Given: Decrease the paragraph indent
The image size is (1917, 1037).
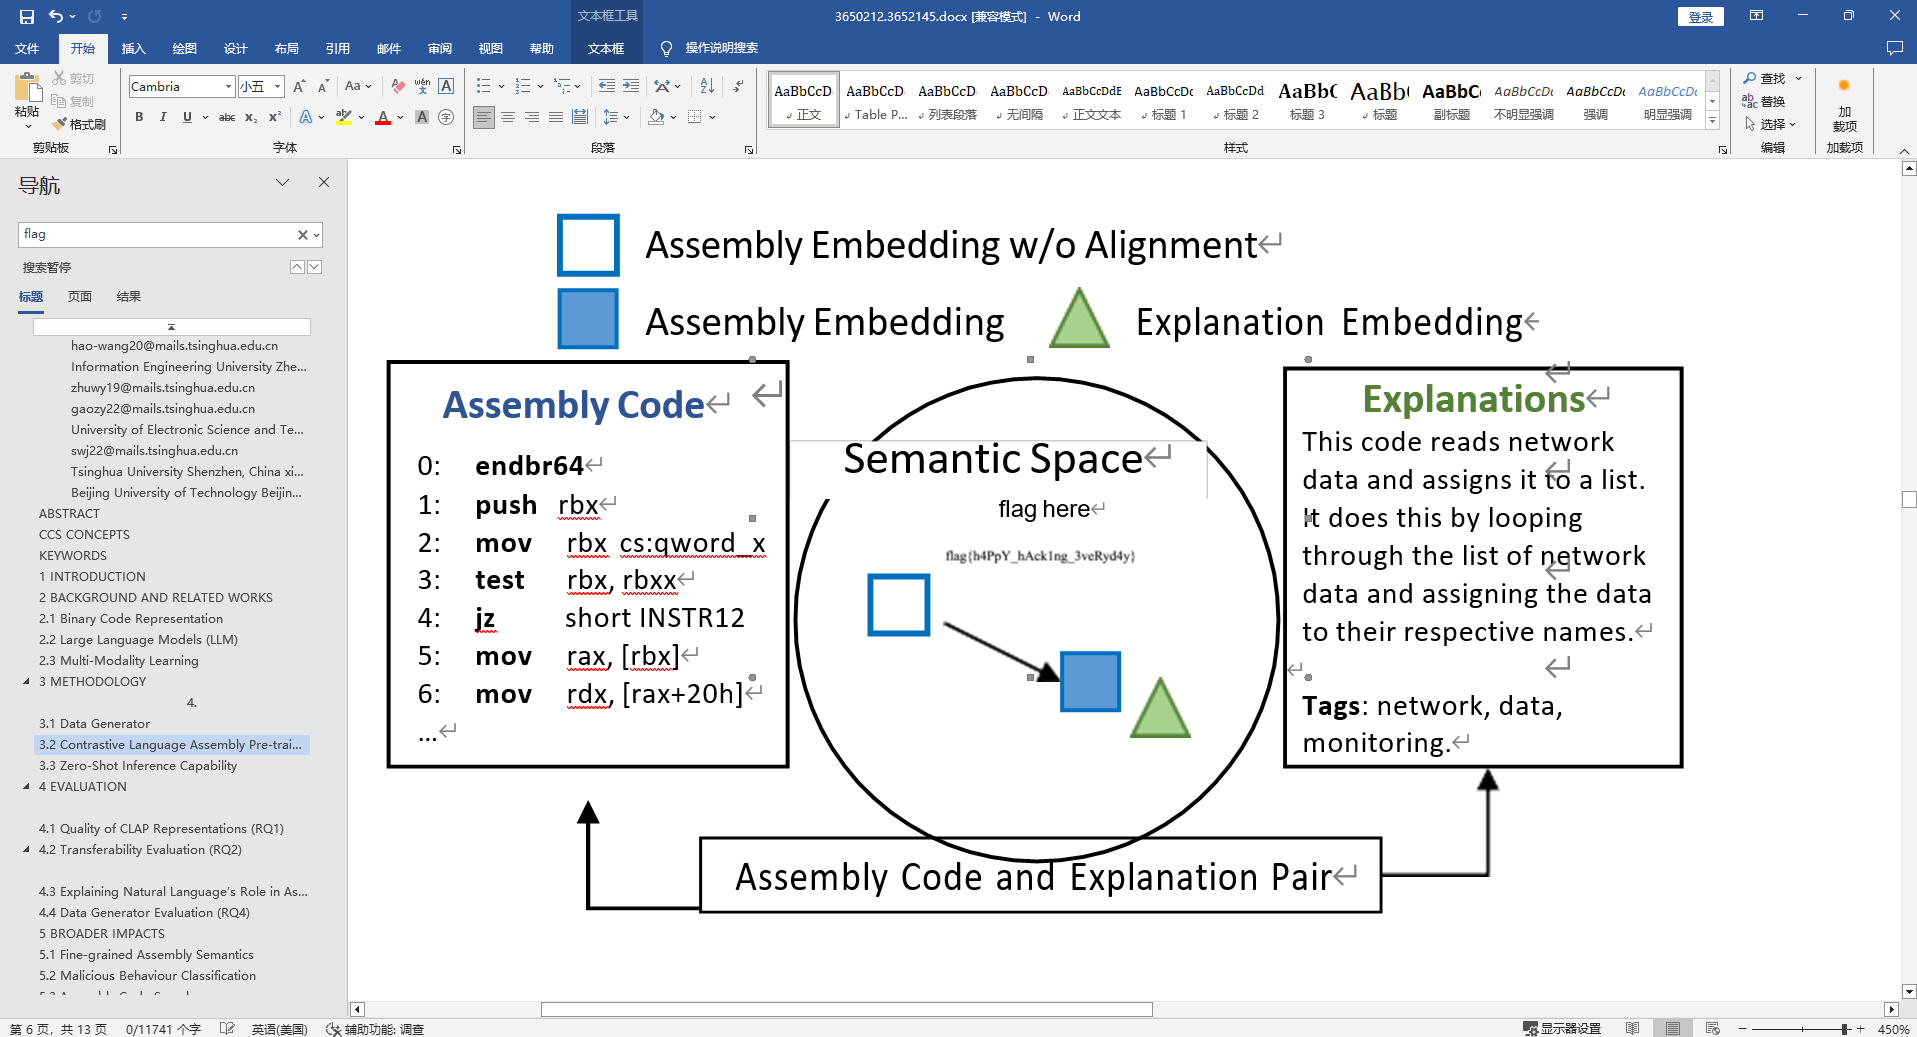Looking at the screenshot, I should tap(607, 86).
